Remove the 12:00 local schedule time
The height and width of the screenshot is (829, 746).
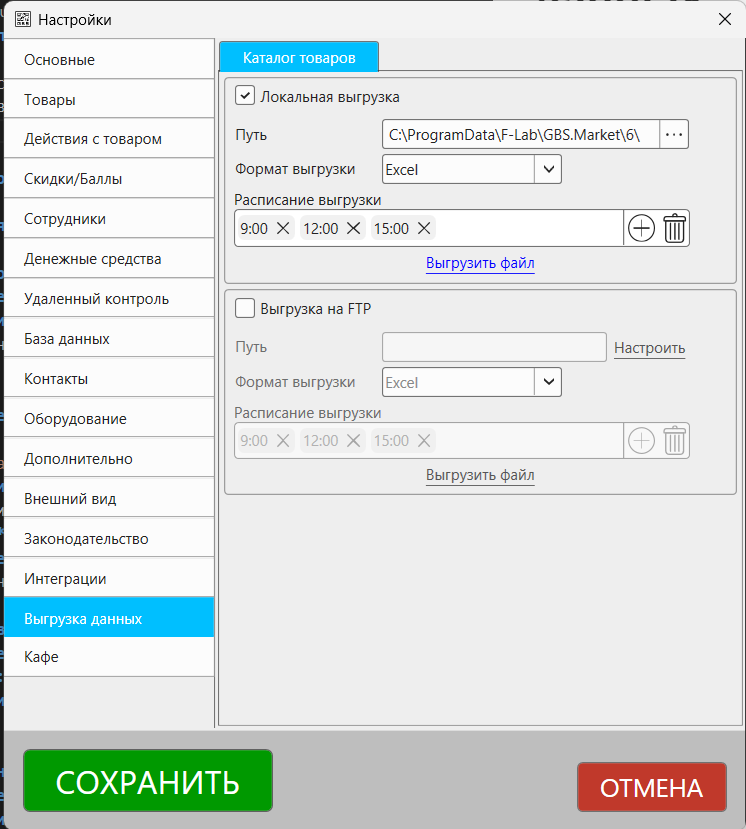(x=353, y=229)
